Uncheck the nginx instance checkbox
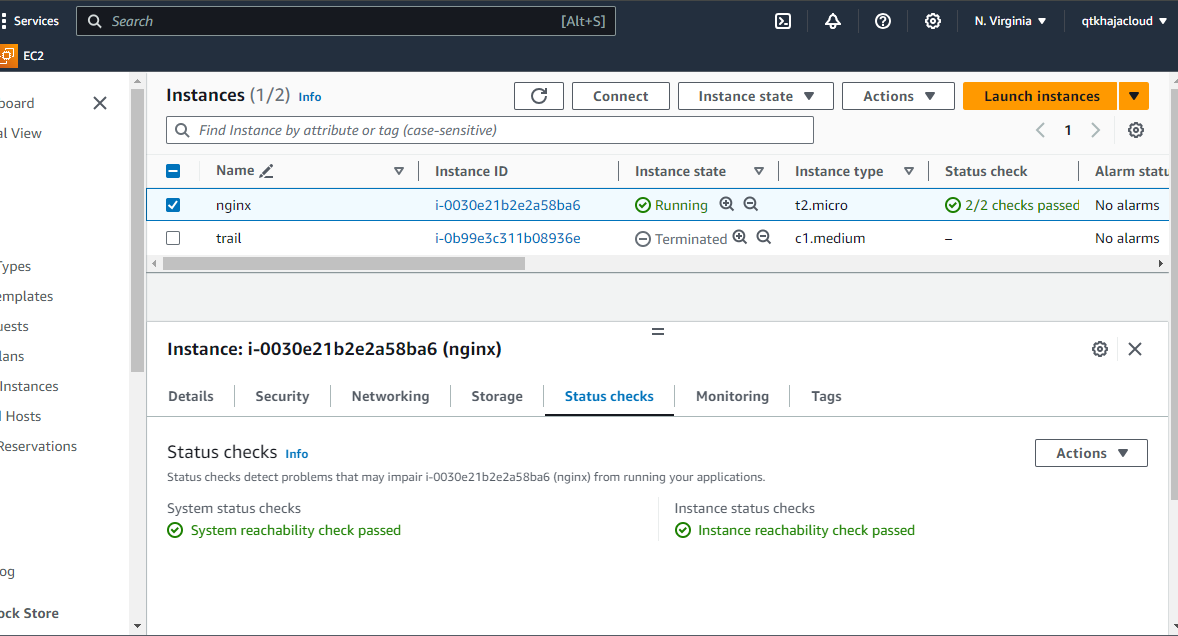This screenshot has width=1178, height=636. click(173, 205)
